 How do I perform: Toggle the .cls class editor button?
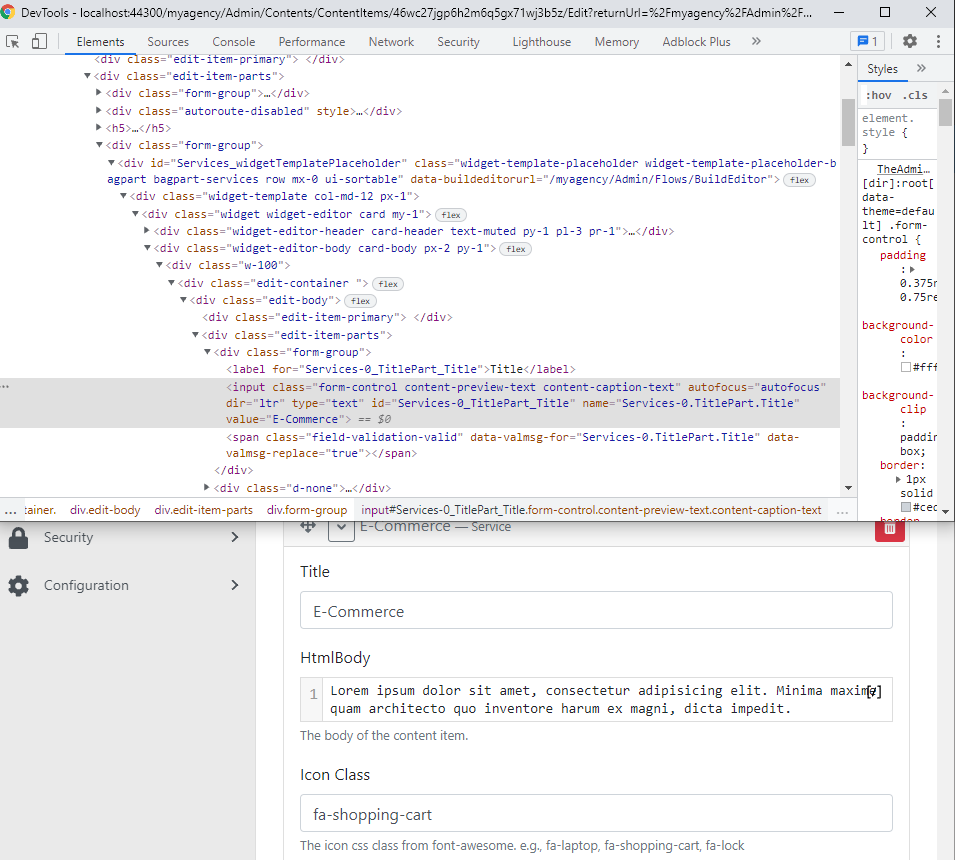pos(915,95)
